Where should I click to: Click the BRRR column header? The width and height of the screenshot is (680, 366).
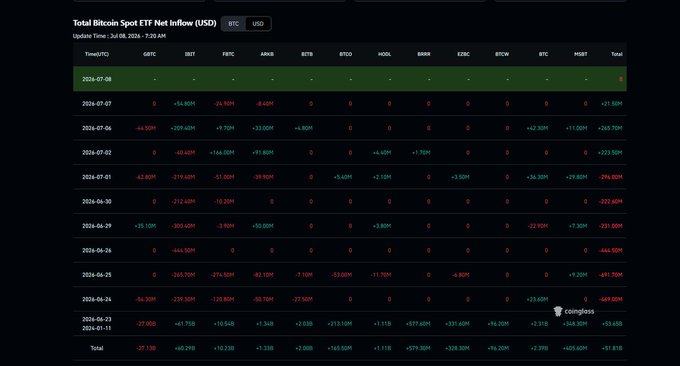pyautogui.click(x=424, y=54)
